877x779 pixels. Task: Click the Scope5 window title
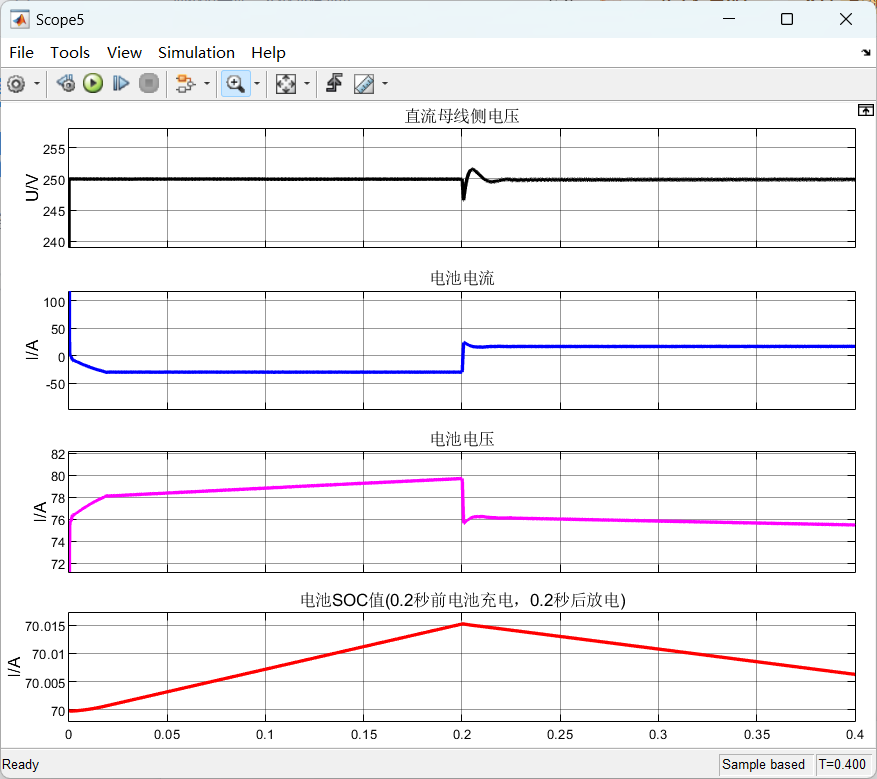coord(60,20)
